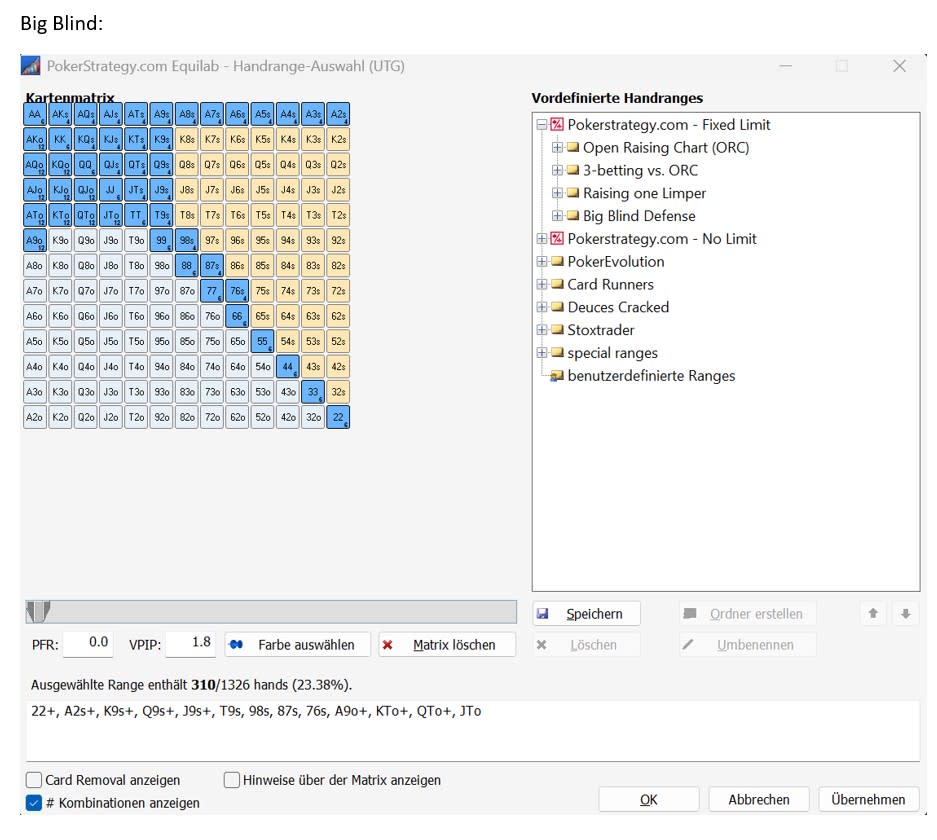Screen dimensions: 937x840
Task: Click Matrix löschen button
Action: (447, 645)
